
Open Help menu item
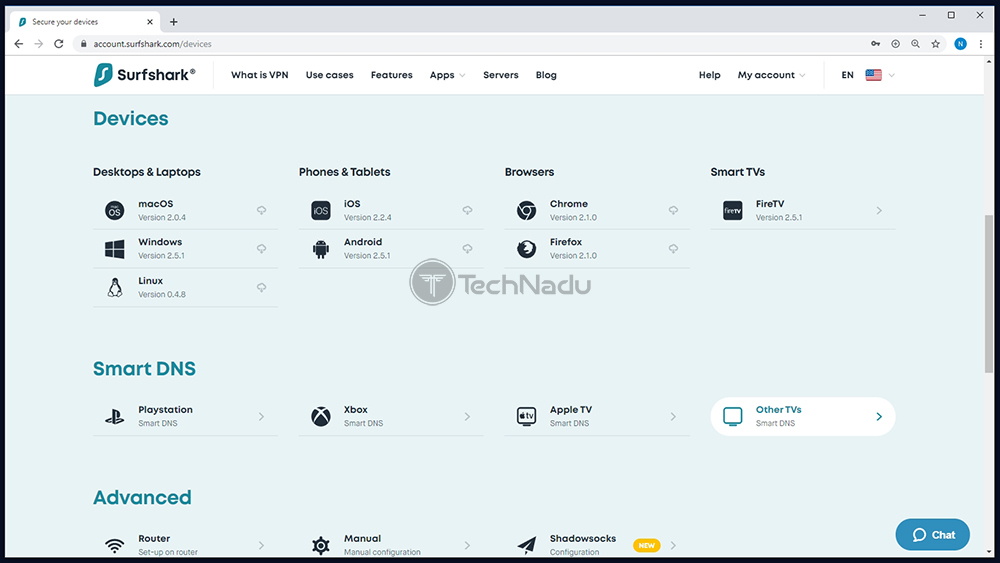[709, 75]
